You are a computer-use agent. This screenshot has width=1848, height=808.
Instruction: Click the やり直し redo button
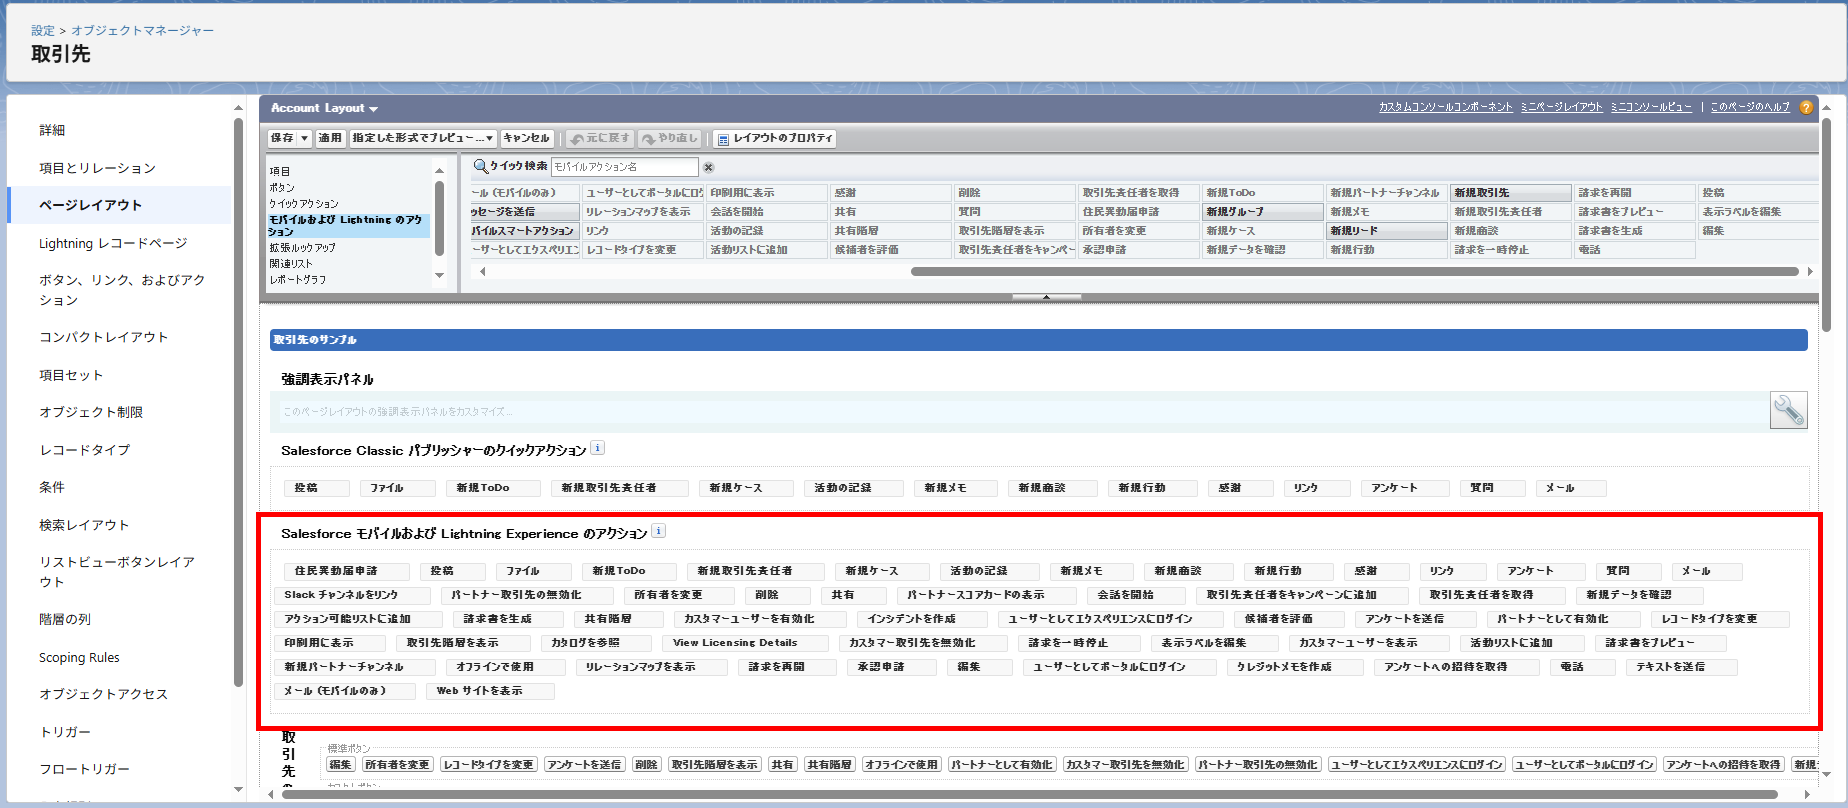click(670, 138)
